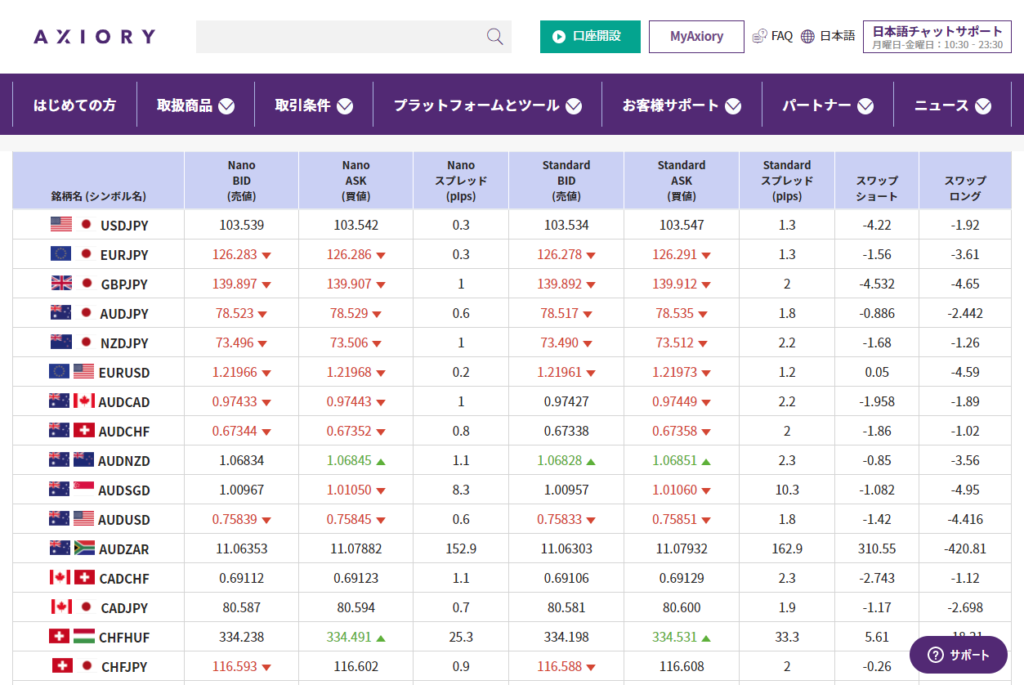Click the AUDZAR swap short value 310.55
This screenshot has height=685, width=1024.
876,548
